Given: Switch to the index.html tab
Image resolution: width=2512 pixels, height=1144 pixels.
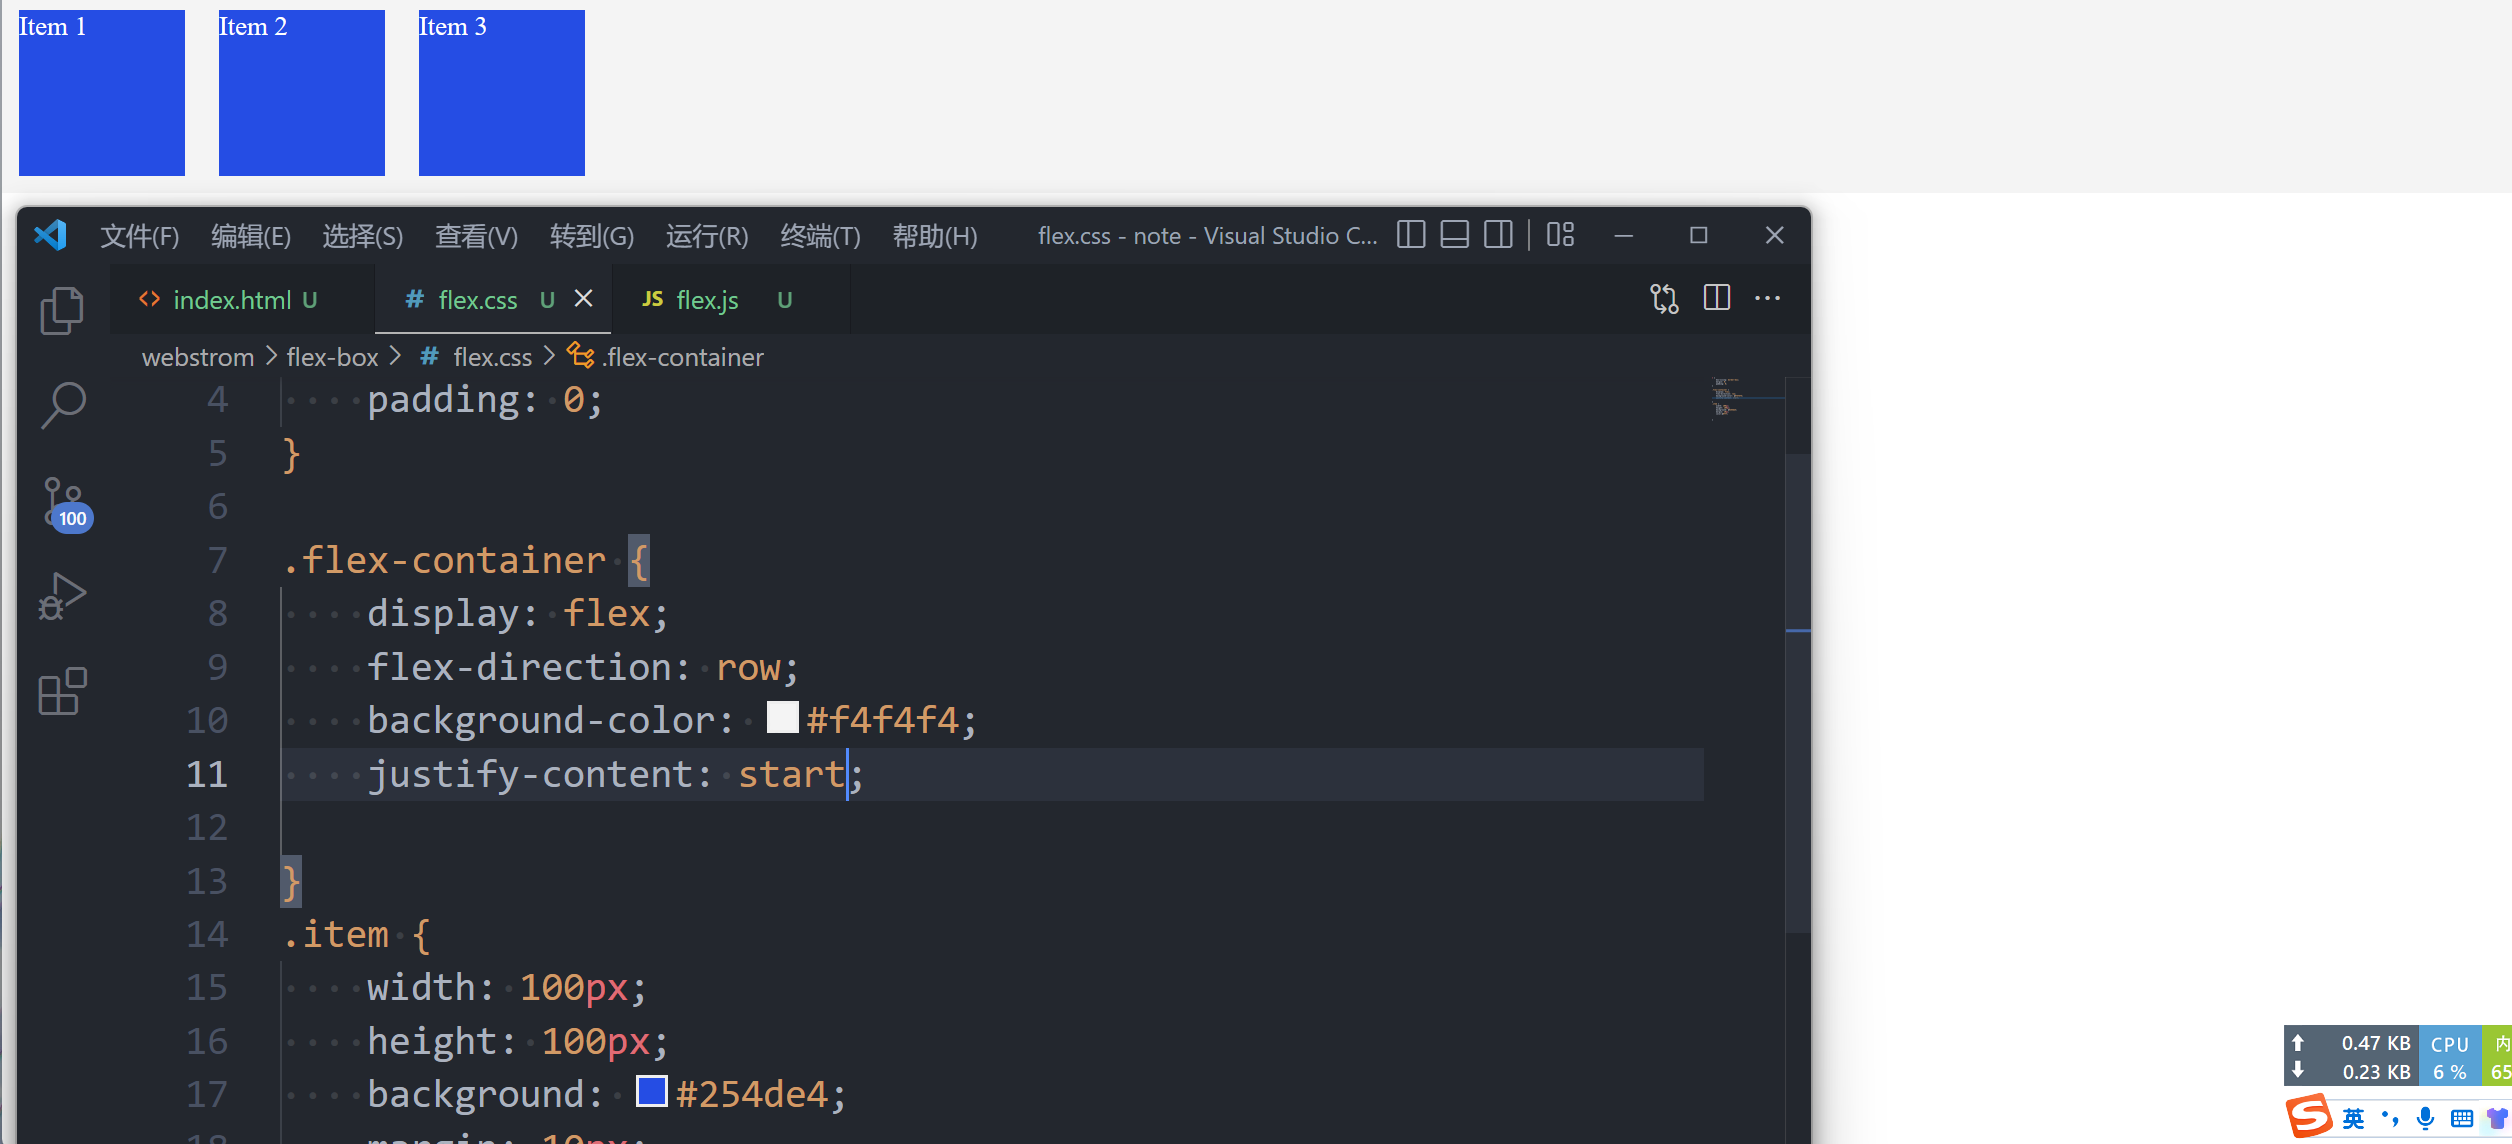Looking at the screenshot, I should [232, 300].
